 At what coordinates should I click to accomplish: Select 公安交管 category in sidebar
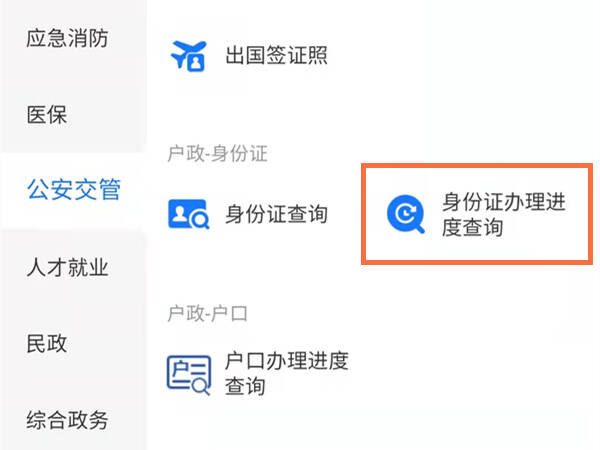coord(74,189)
